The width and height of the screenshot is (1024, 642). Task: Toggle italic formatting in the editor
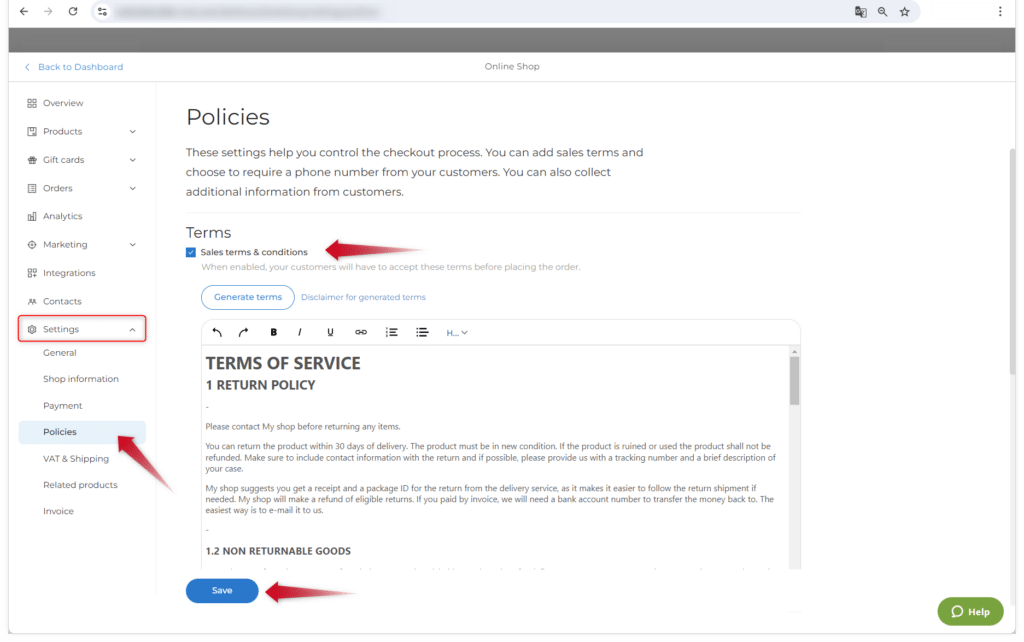pos(299,332)
